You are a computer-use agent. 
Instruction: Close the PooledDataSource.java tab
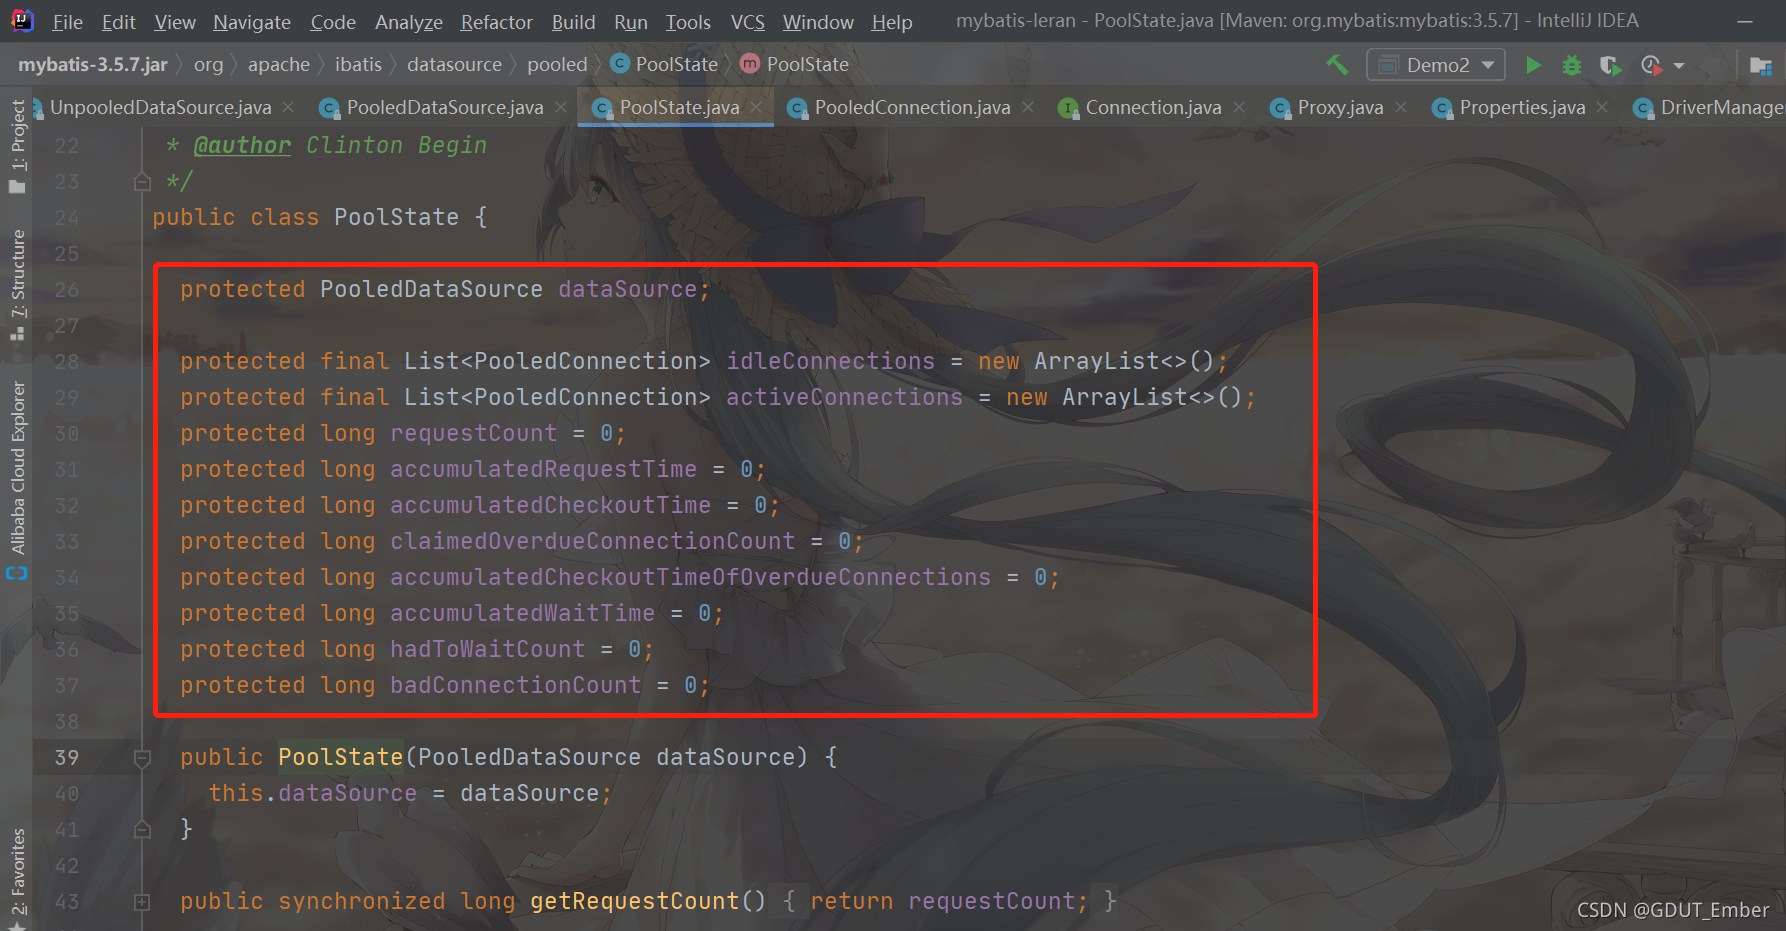click(560, 107)
